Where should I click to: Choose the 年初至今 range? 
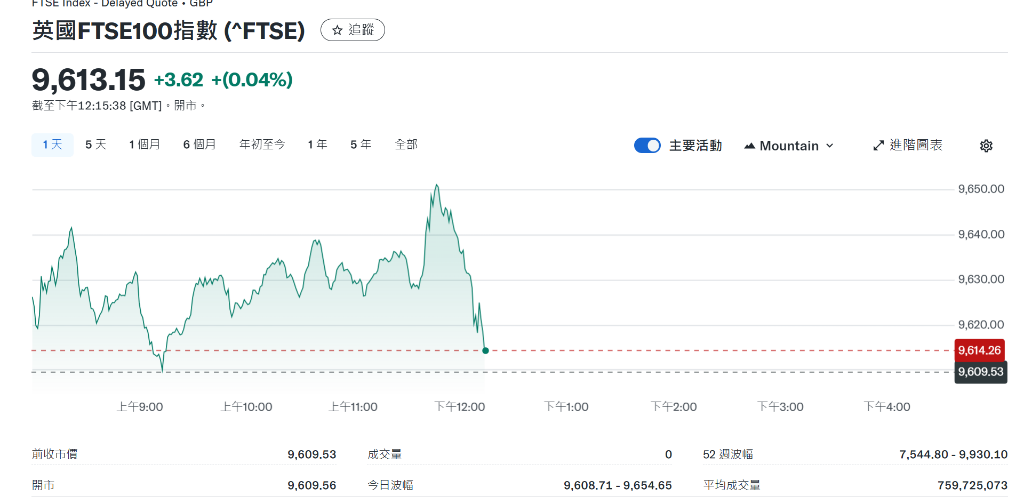point(262,145)
